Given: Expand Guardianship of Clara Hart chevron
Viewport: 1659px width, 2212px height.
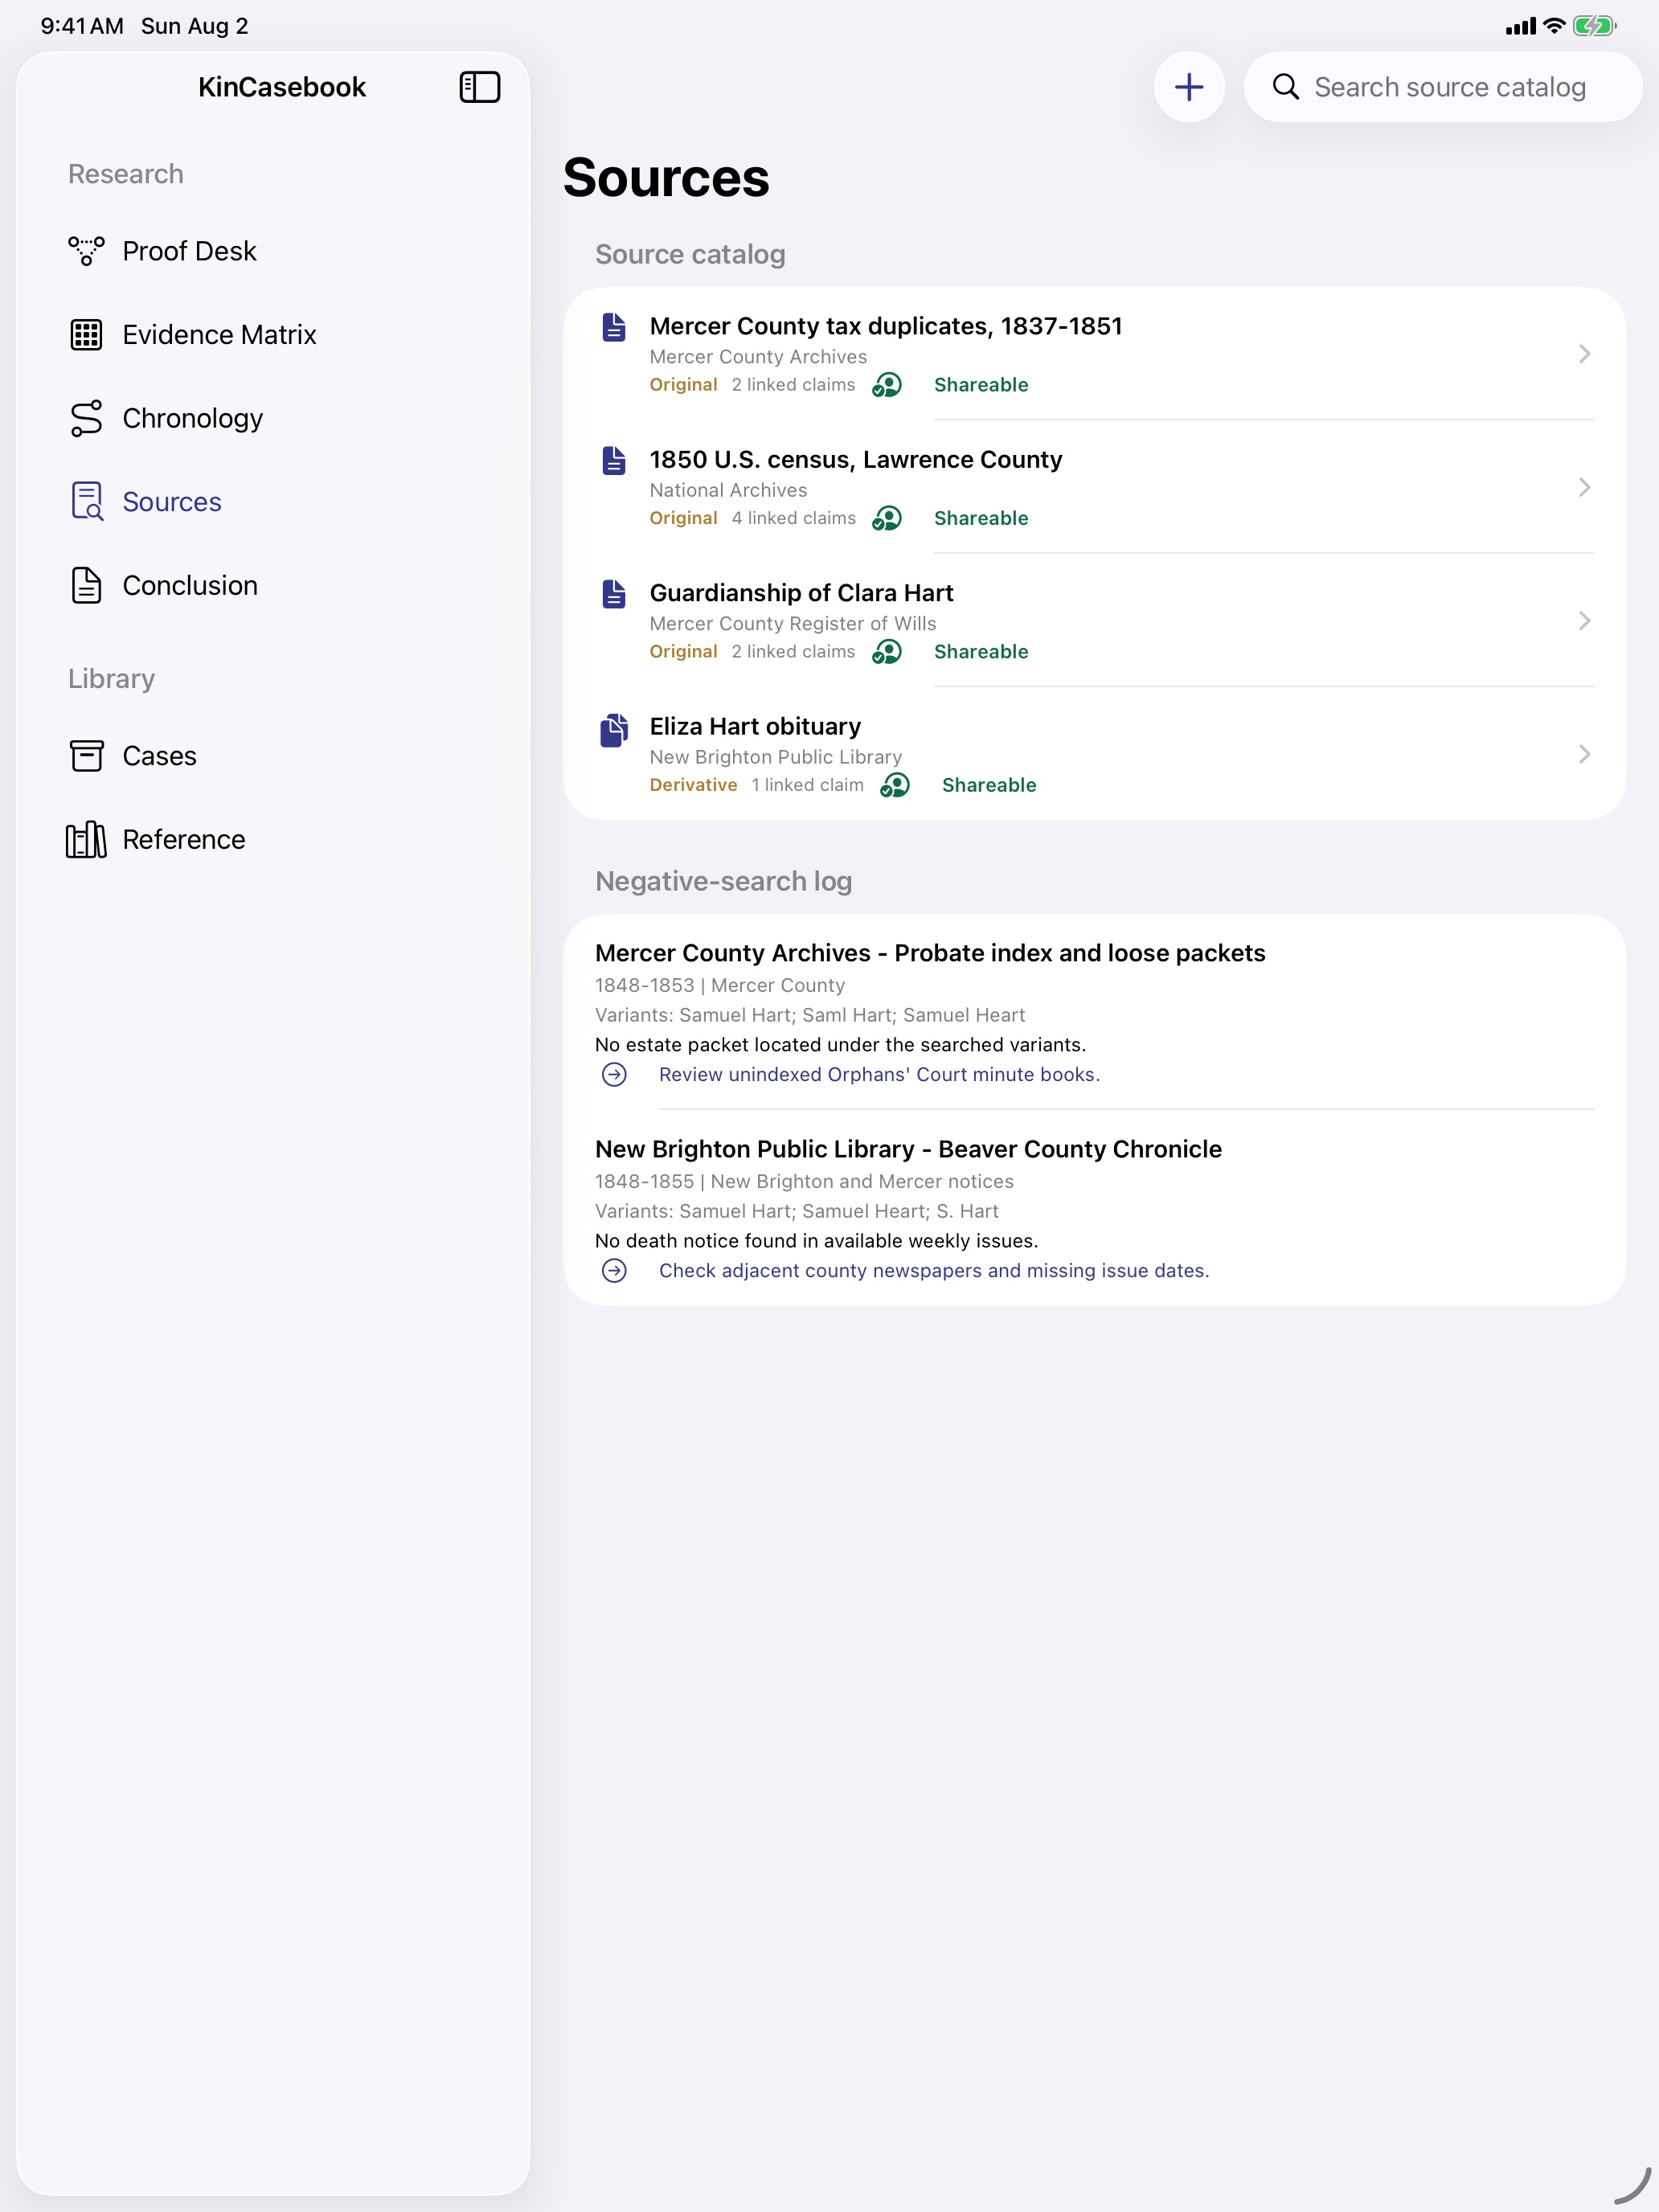Looking at the screenshot, I should point(1584,621).
